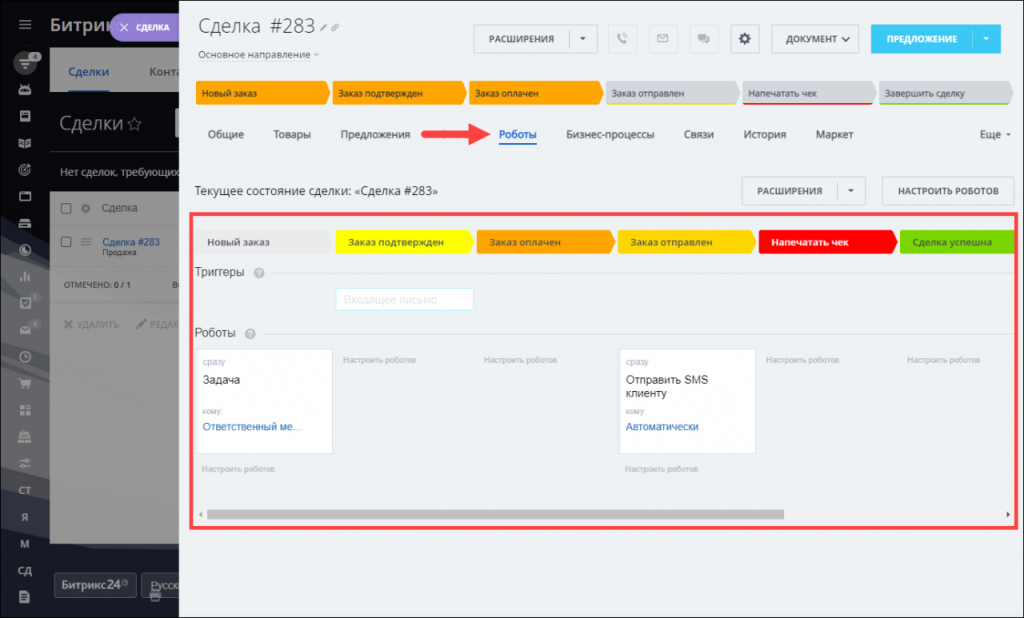Toggle the select-all checkbox in deals header
Image resolution: width=1024 pixels, height=618 pixels.
click(x=66, y=208)
